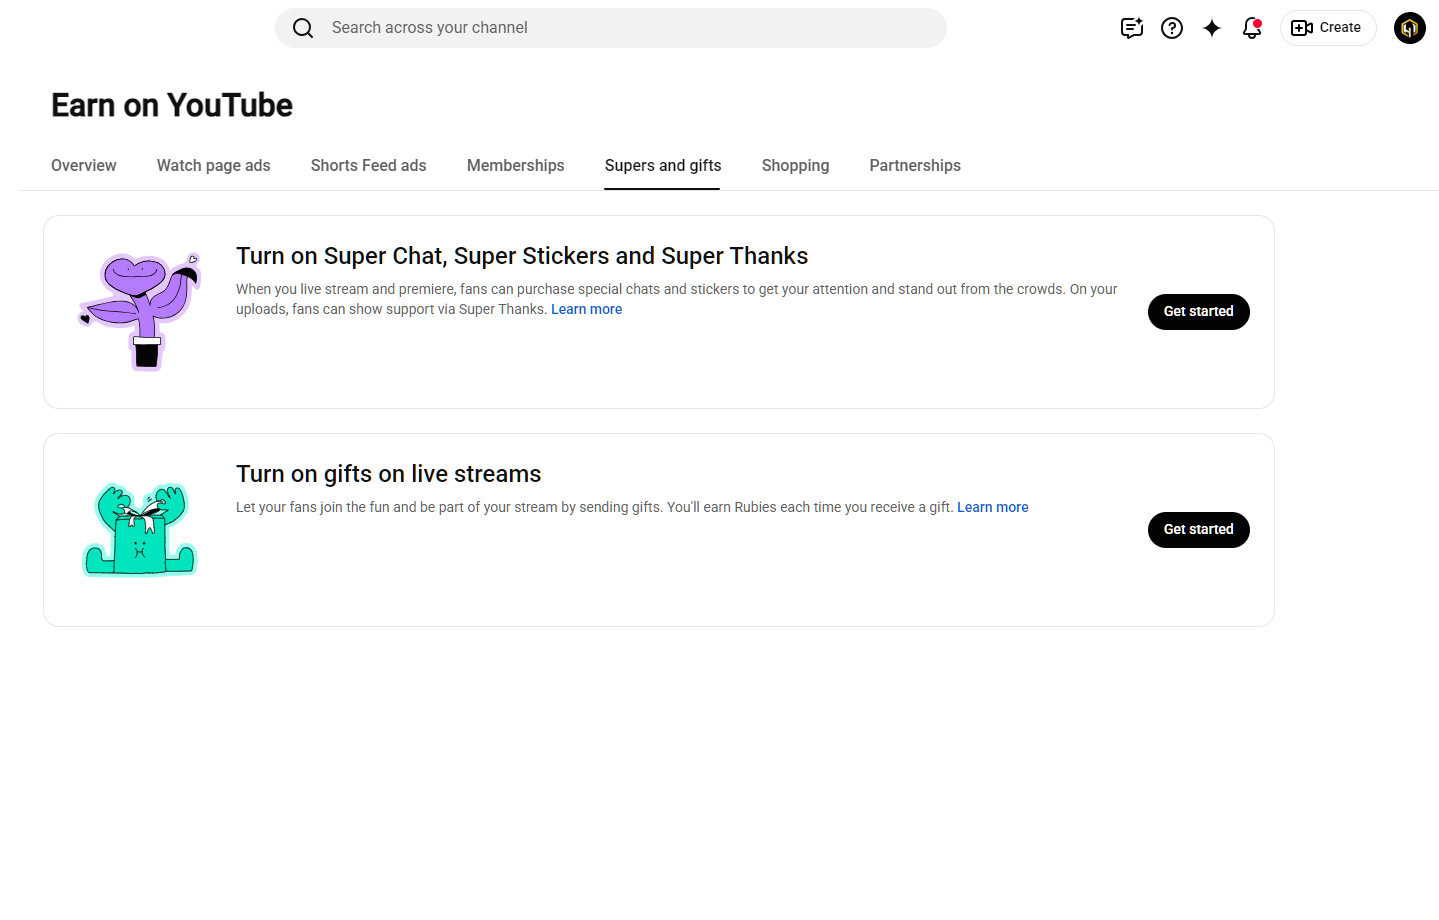Click the purple plant Super Chat illustration
Screen dimensions: 1439x920
coord(141,312)
